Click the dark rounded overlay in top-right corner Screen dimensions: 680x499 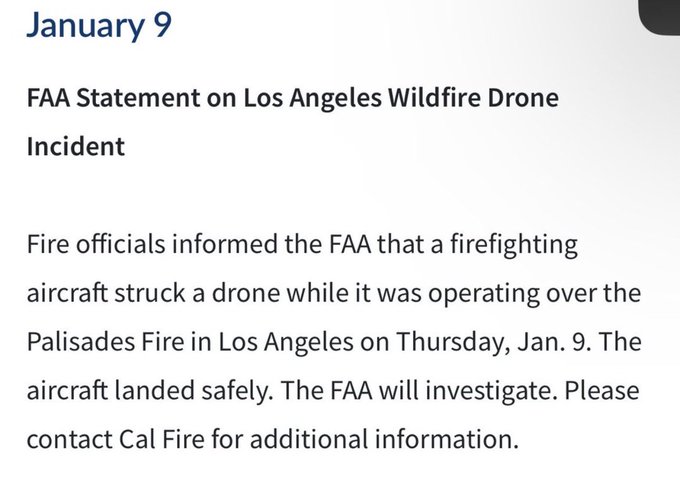pos(660,16)
